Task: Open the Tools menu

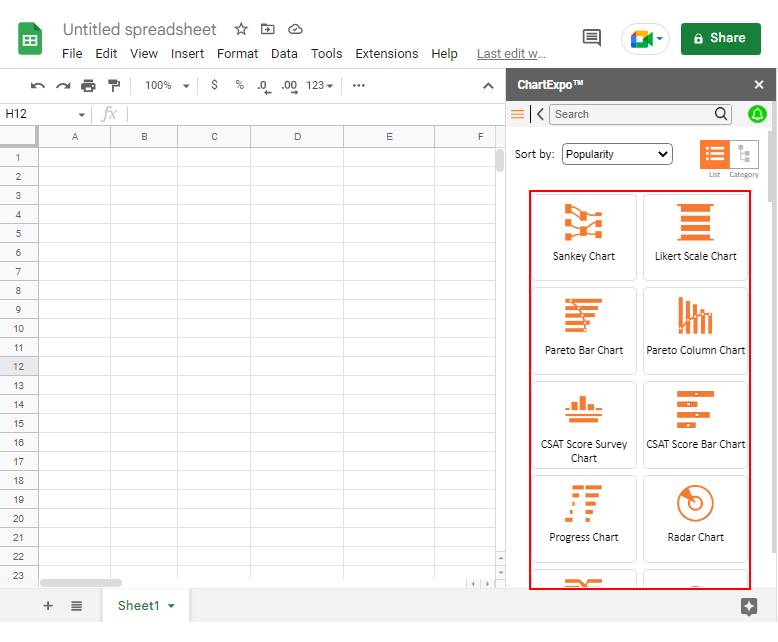Action: (x=326, y=54)
